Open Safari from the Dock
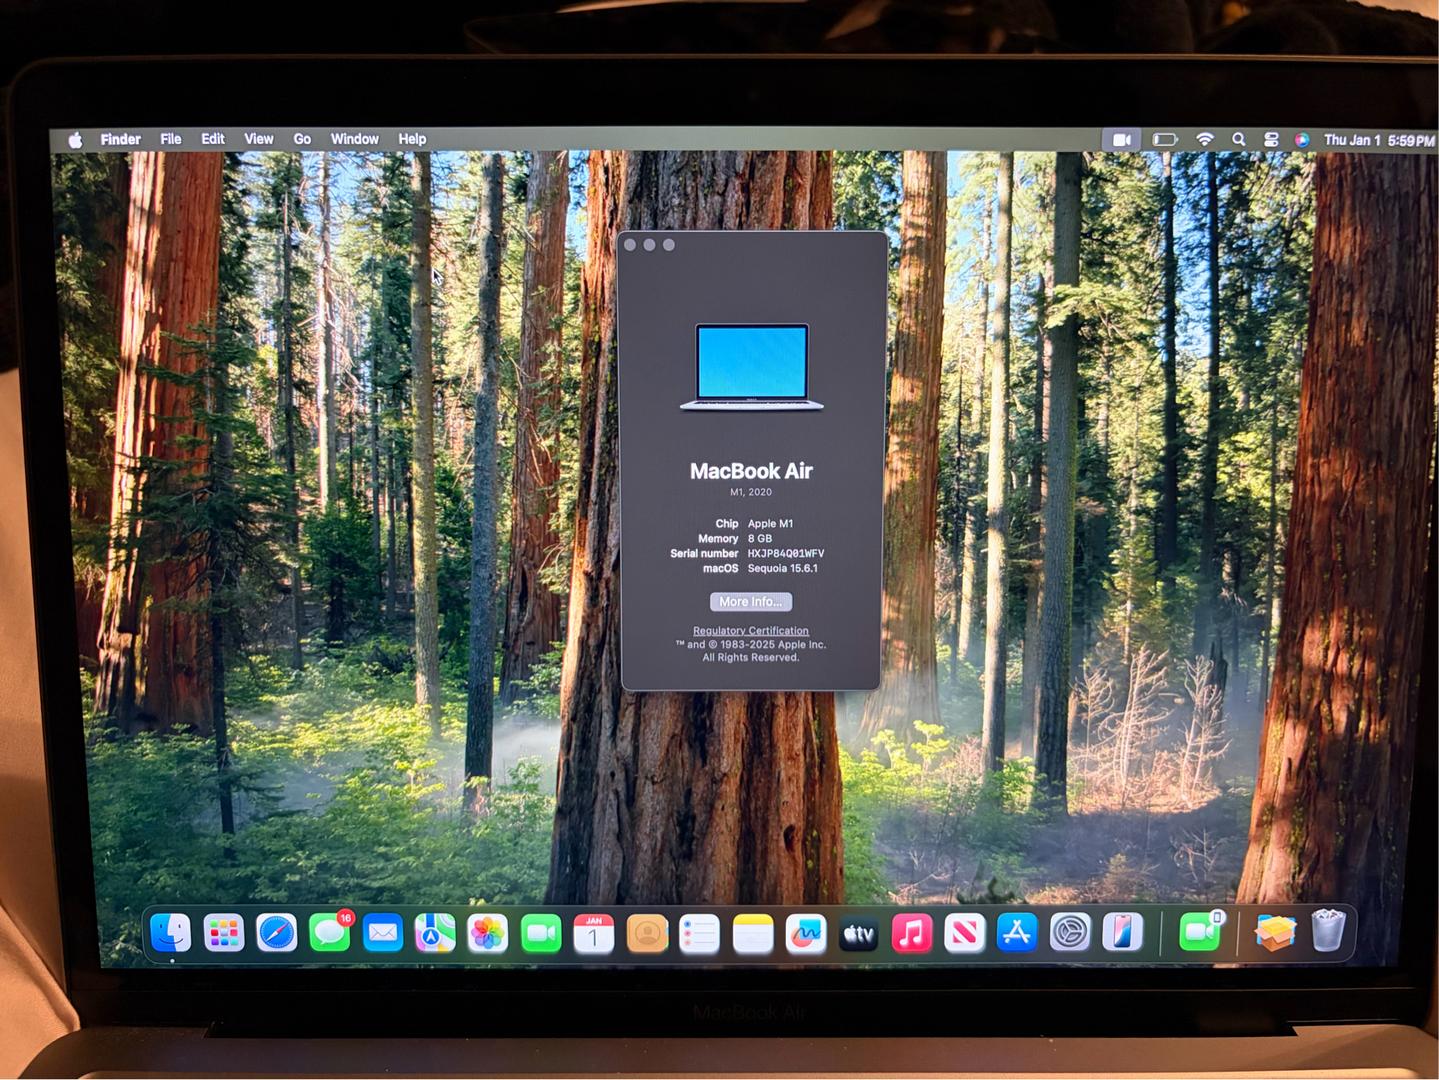The height and width of the screenshot is (1080, 1439). 277,933
